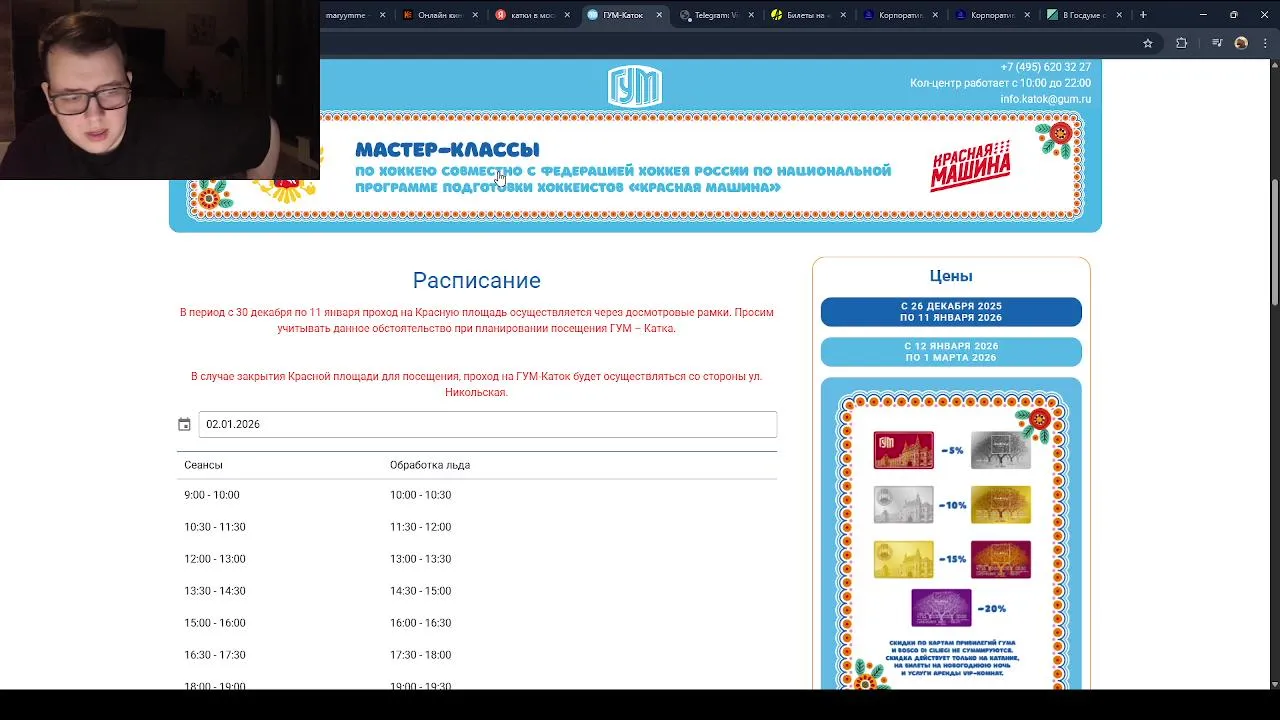1280x720 pixels.
Task: Click the МАСТЕР-КЛАССЫ banner heading
Action: [447, 150]
